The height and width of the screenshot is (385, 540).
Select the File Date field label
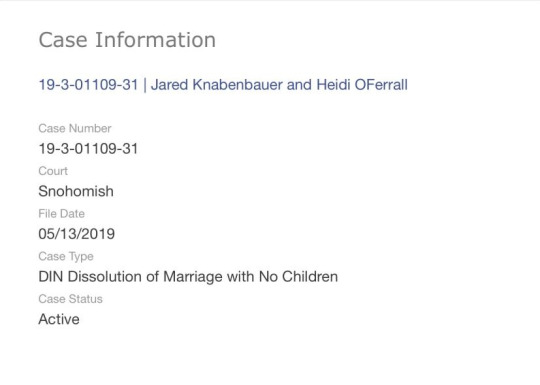(61, 214)
